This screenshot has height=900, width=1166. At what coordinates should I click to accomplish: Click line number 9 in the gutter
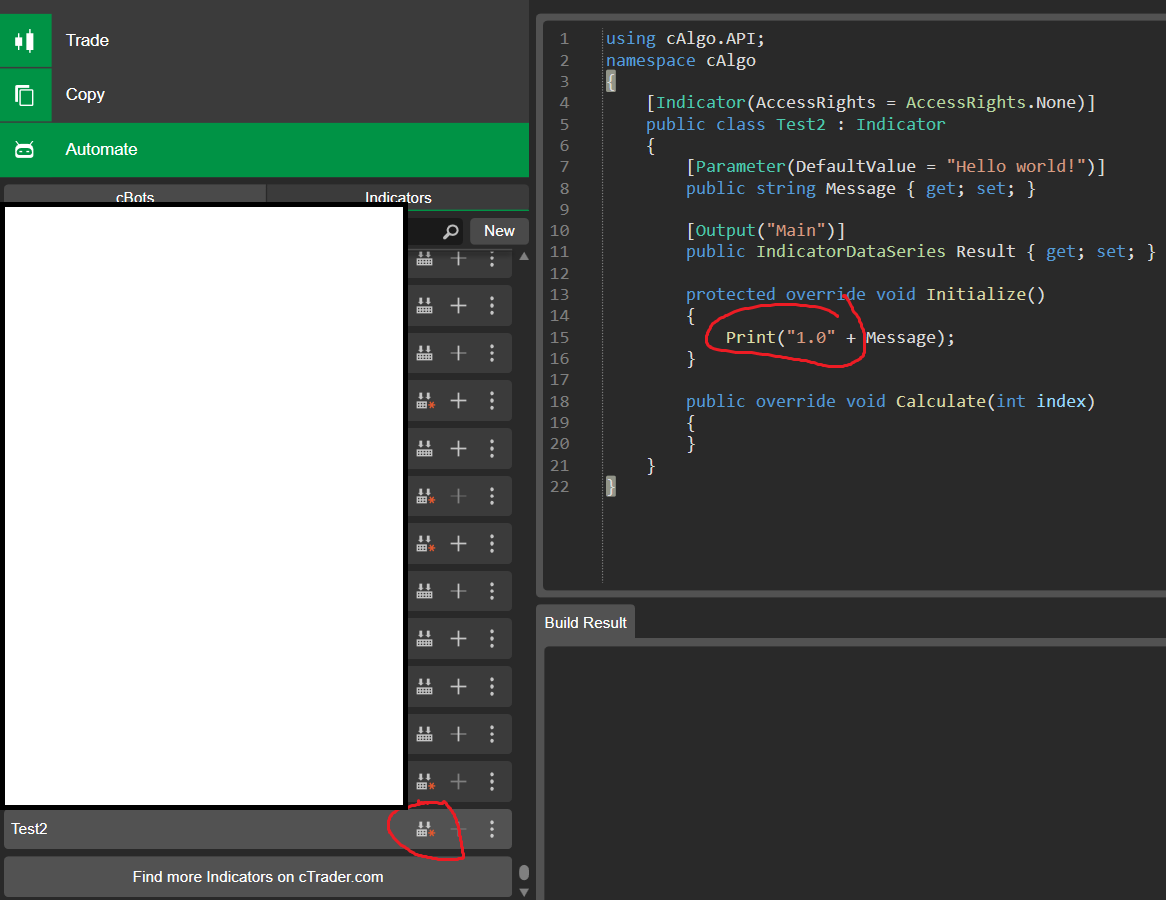click(564, 210)
